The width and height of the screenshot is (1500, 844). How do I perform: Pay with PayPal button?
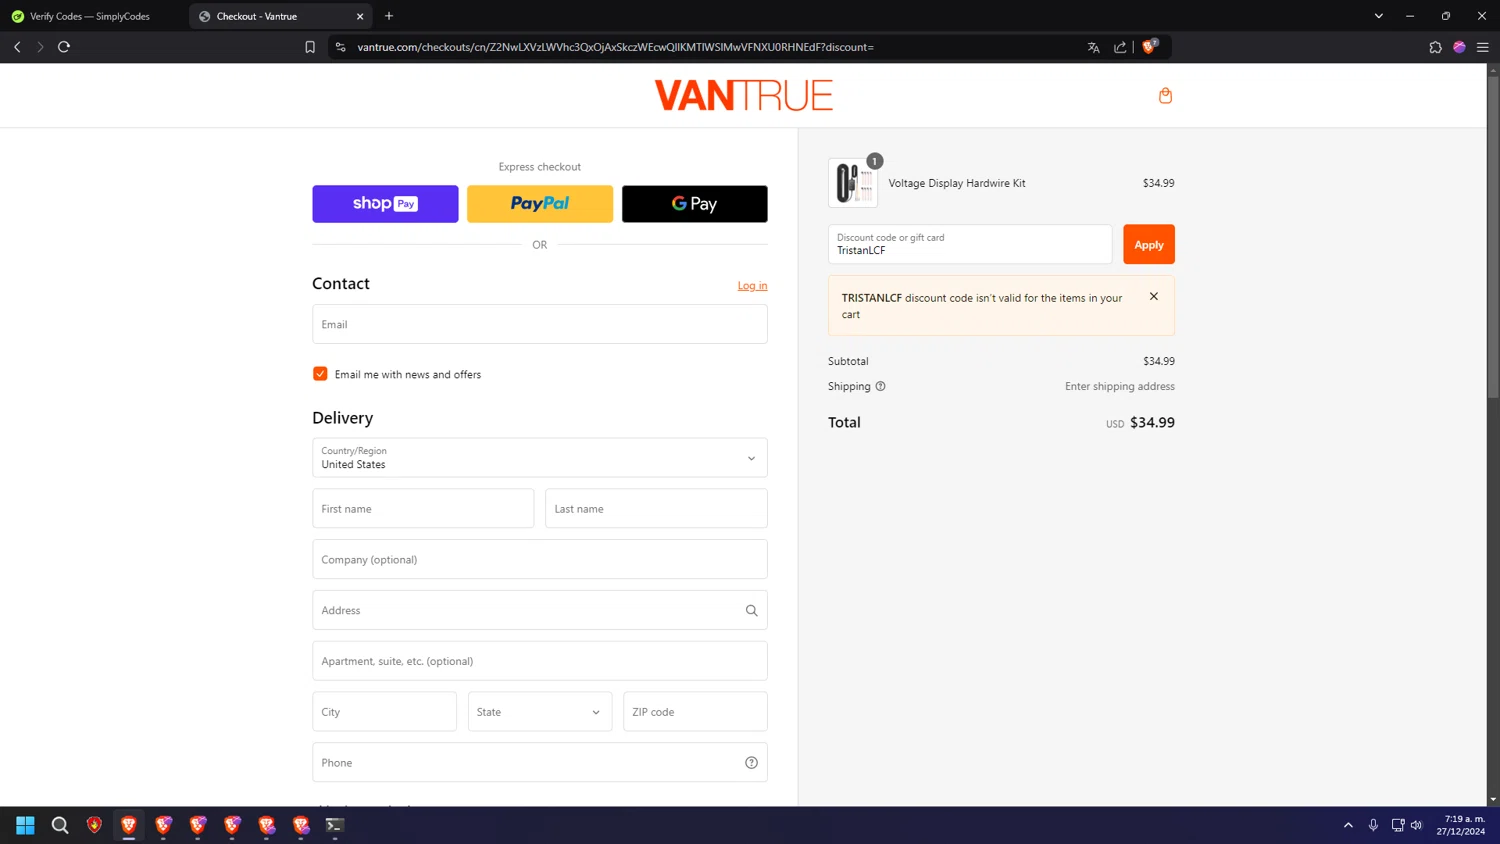tap(540, 204)
